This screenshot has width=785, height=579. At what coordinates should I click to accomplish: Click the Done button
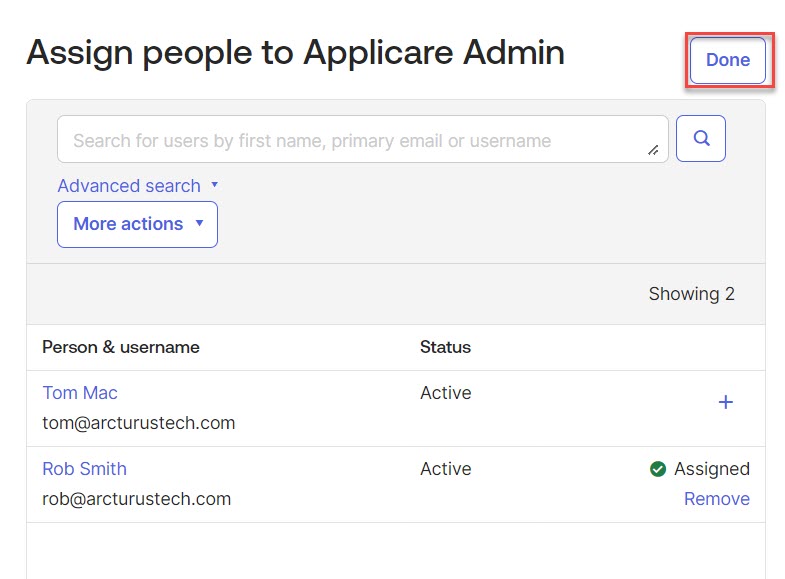coord(727,60)
